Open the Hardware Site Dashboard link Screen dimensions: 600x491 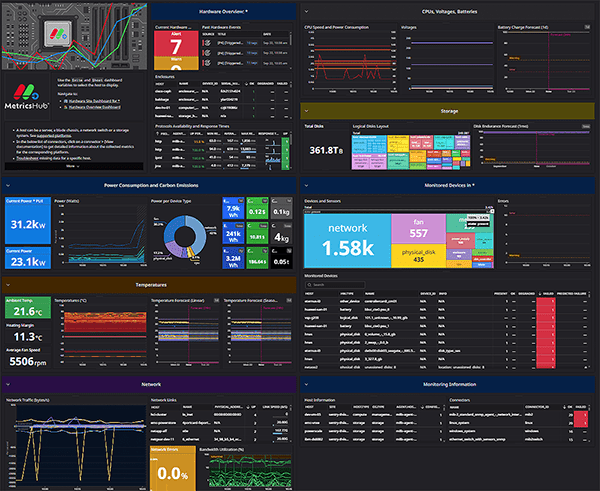click(x=92, y=101)
